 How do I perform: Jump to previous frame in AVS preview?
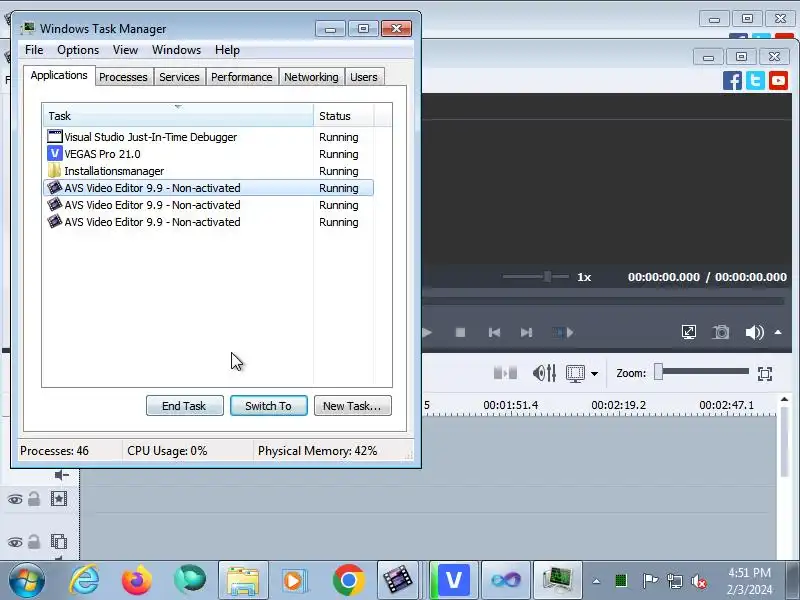494,333
